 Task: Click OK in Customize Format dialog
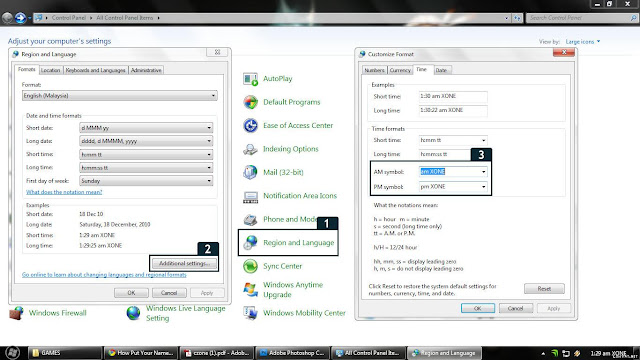[478, 308]
